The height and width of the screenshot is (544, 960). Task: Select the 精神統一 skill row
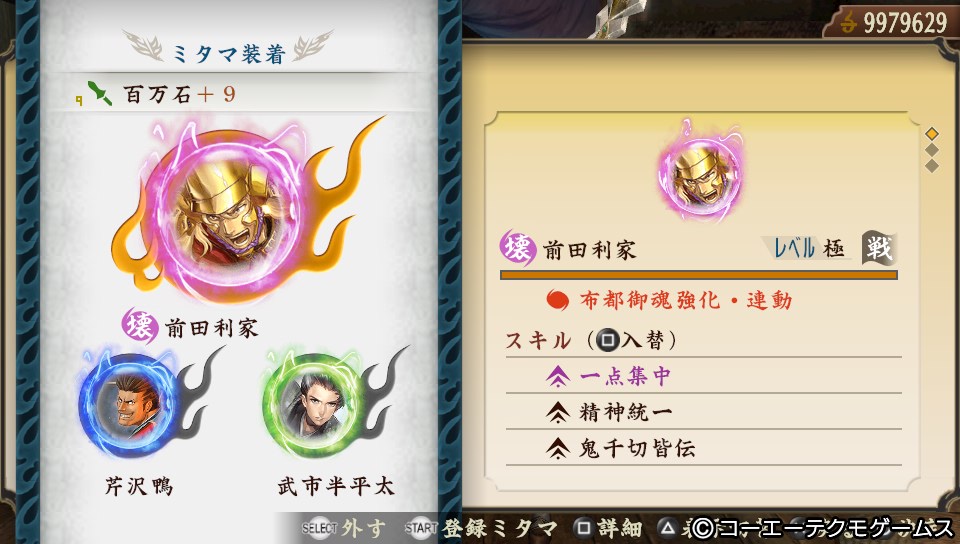[703, 411]
